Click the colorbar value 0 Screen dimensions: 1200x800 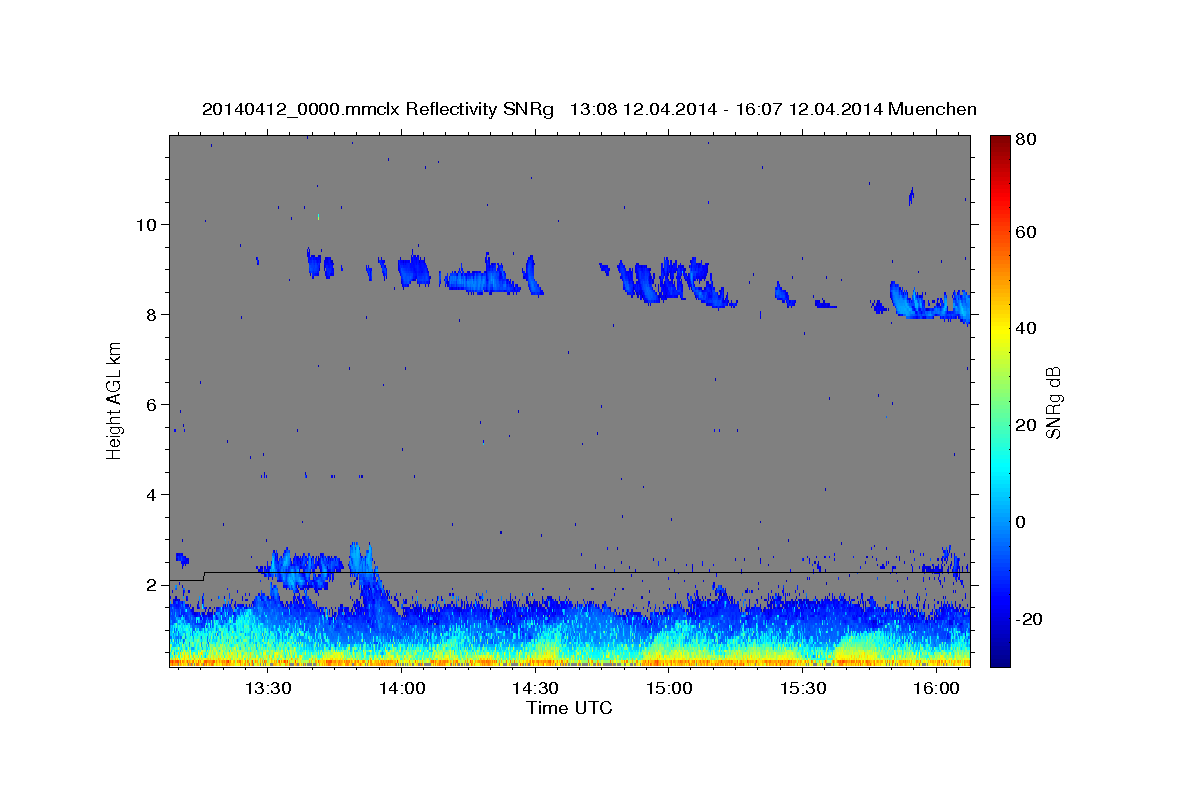(x=1021, y=522)
